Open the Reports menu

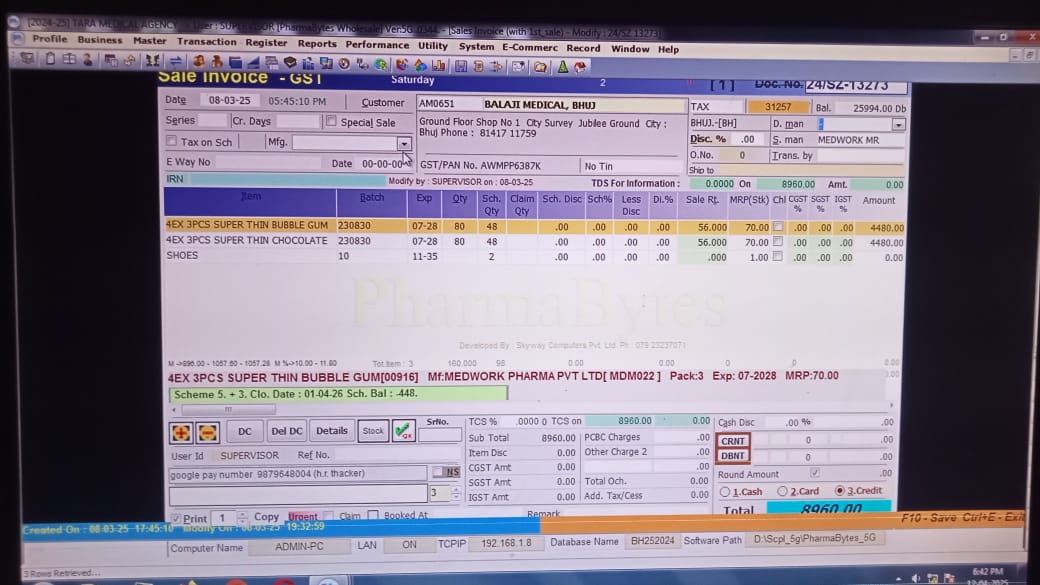317,44
